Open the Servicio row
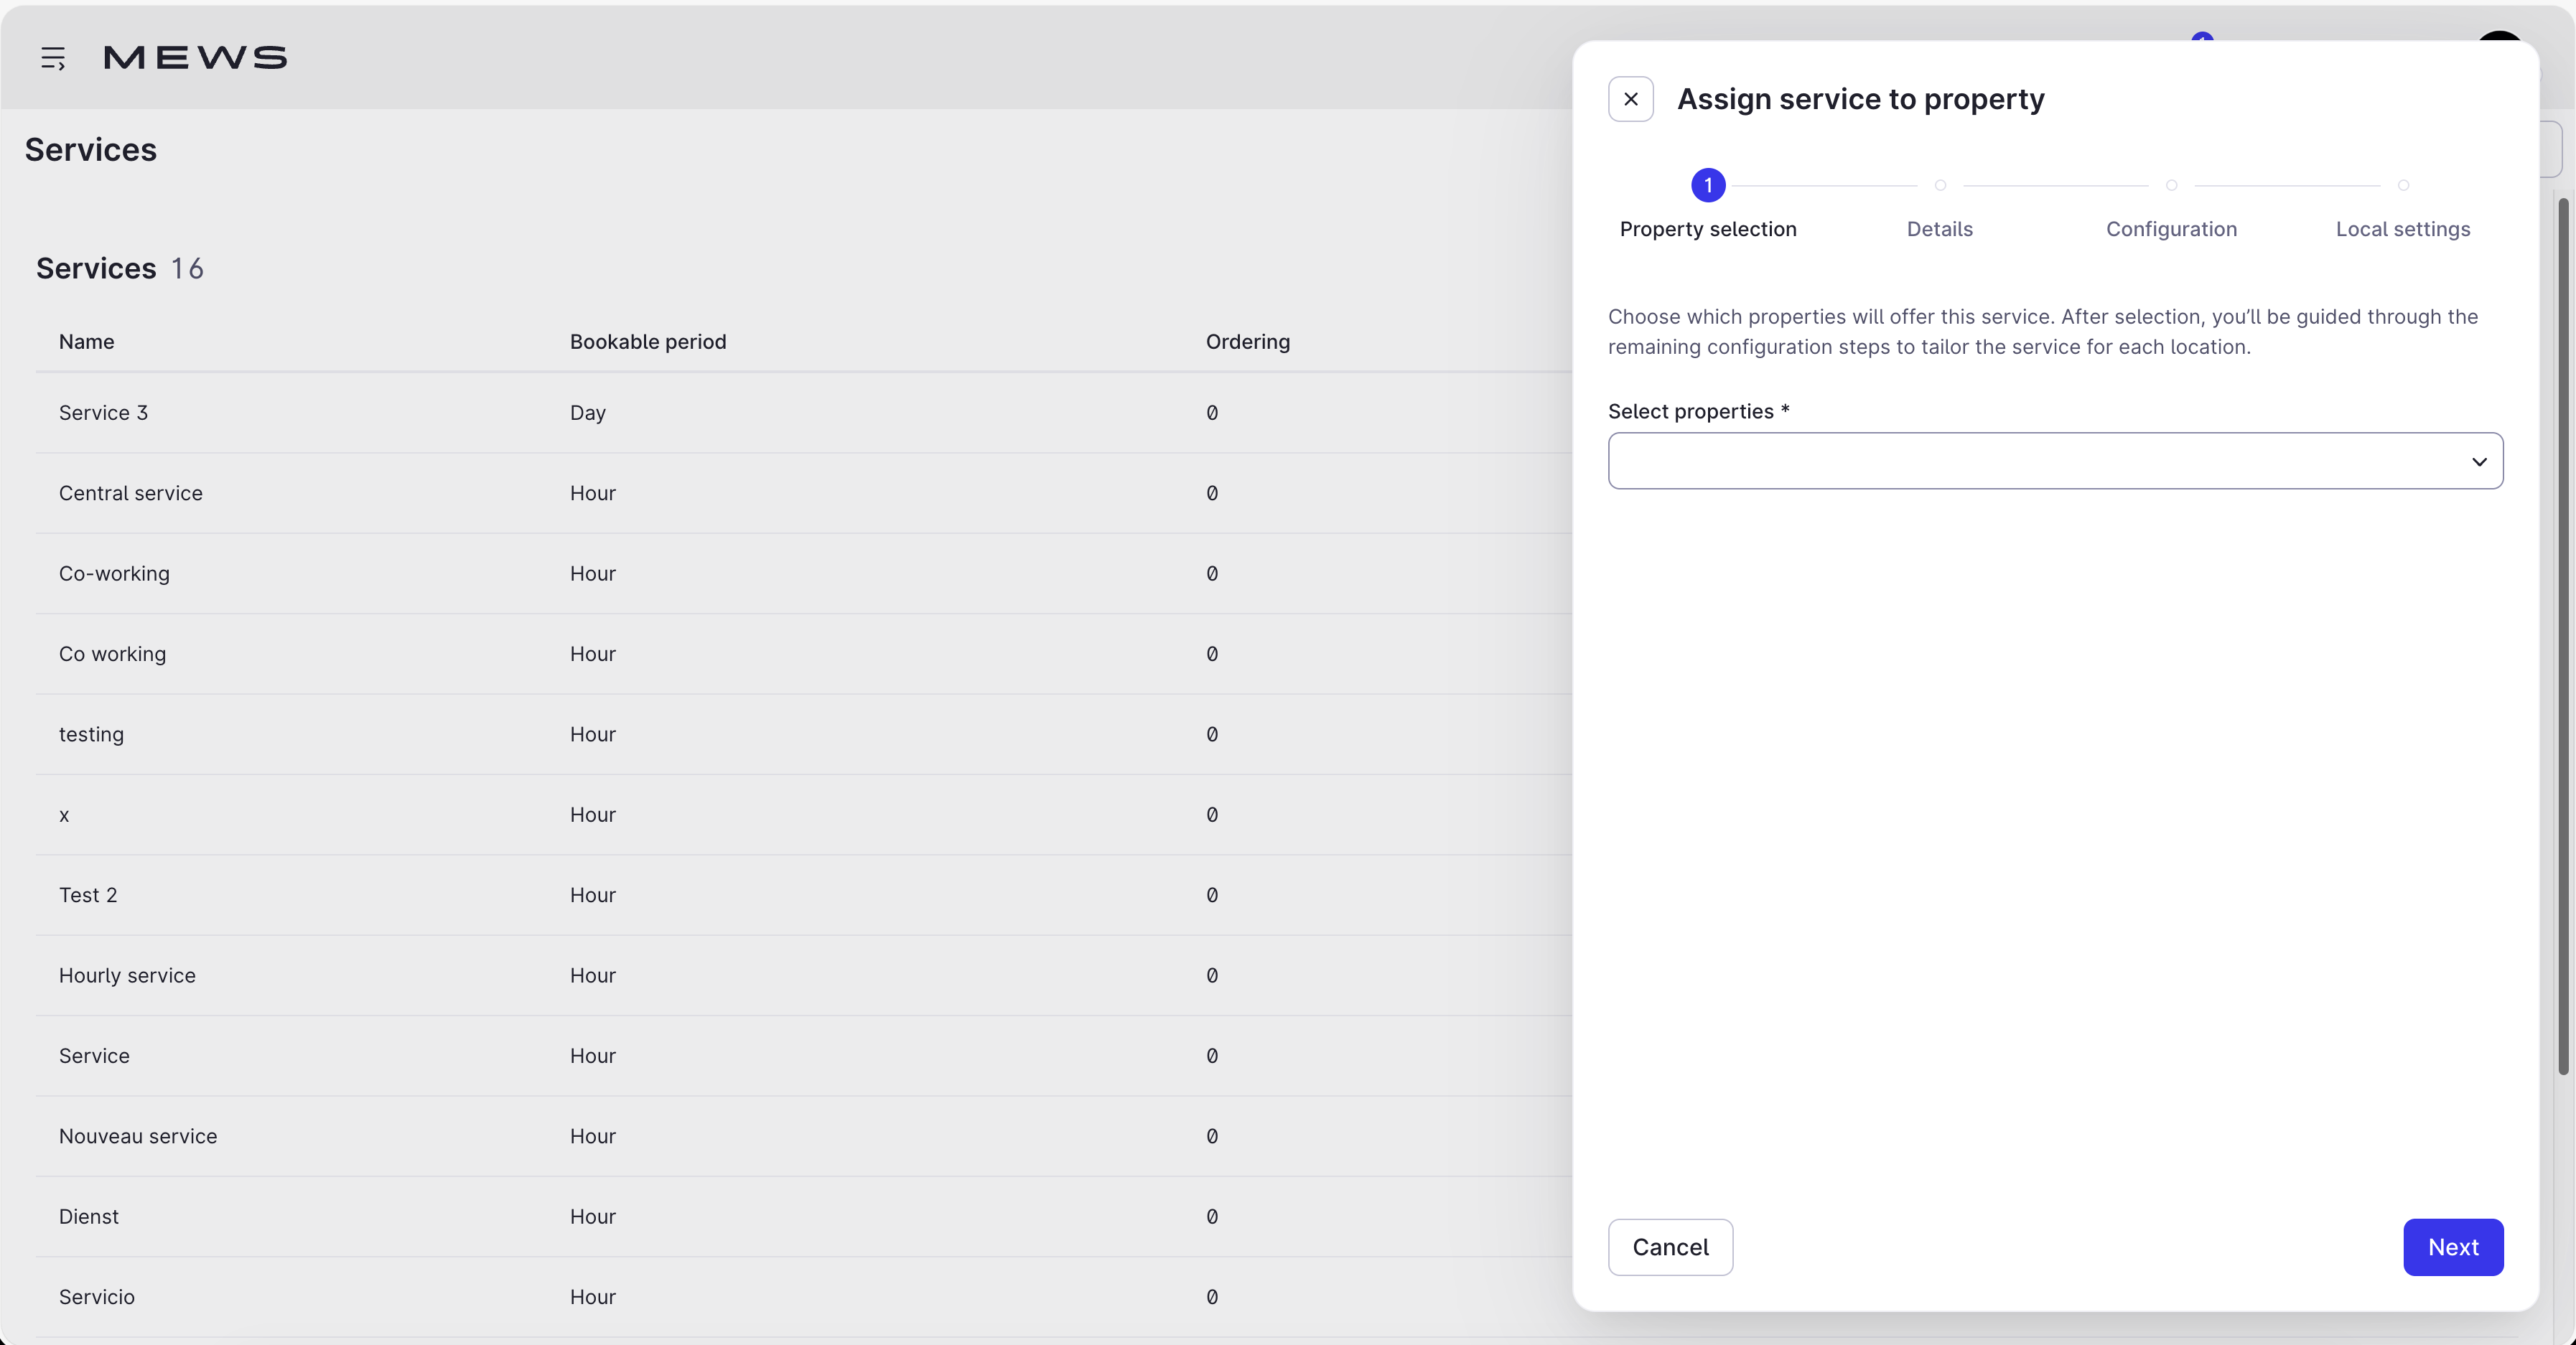This screenshot has height=1345, width=2576. click(804, 1297)
